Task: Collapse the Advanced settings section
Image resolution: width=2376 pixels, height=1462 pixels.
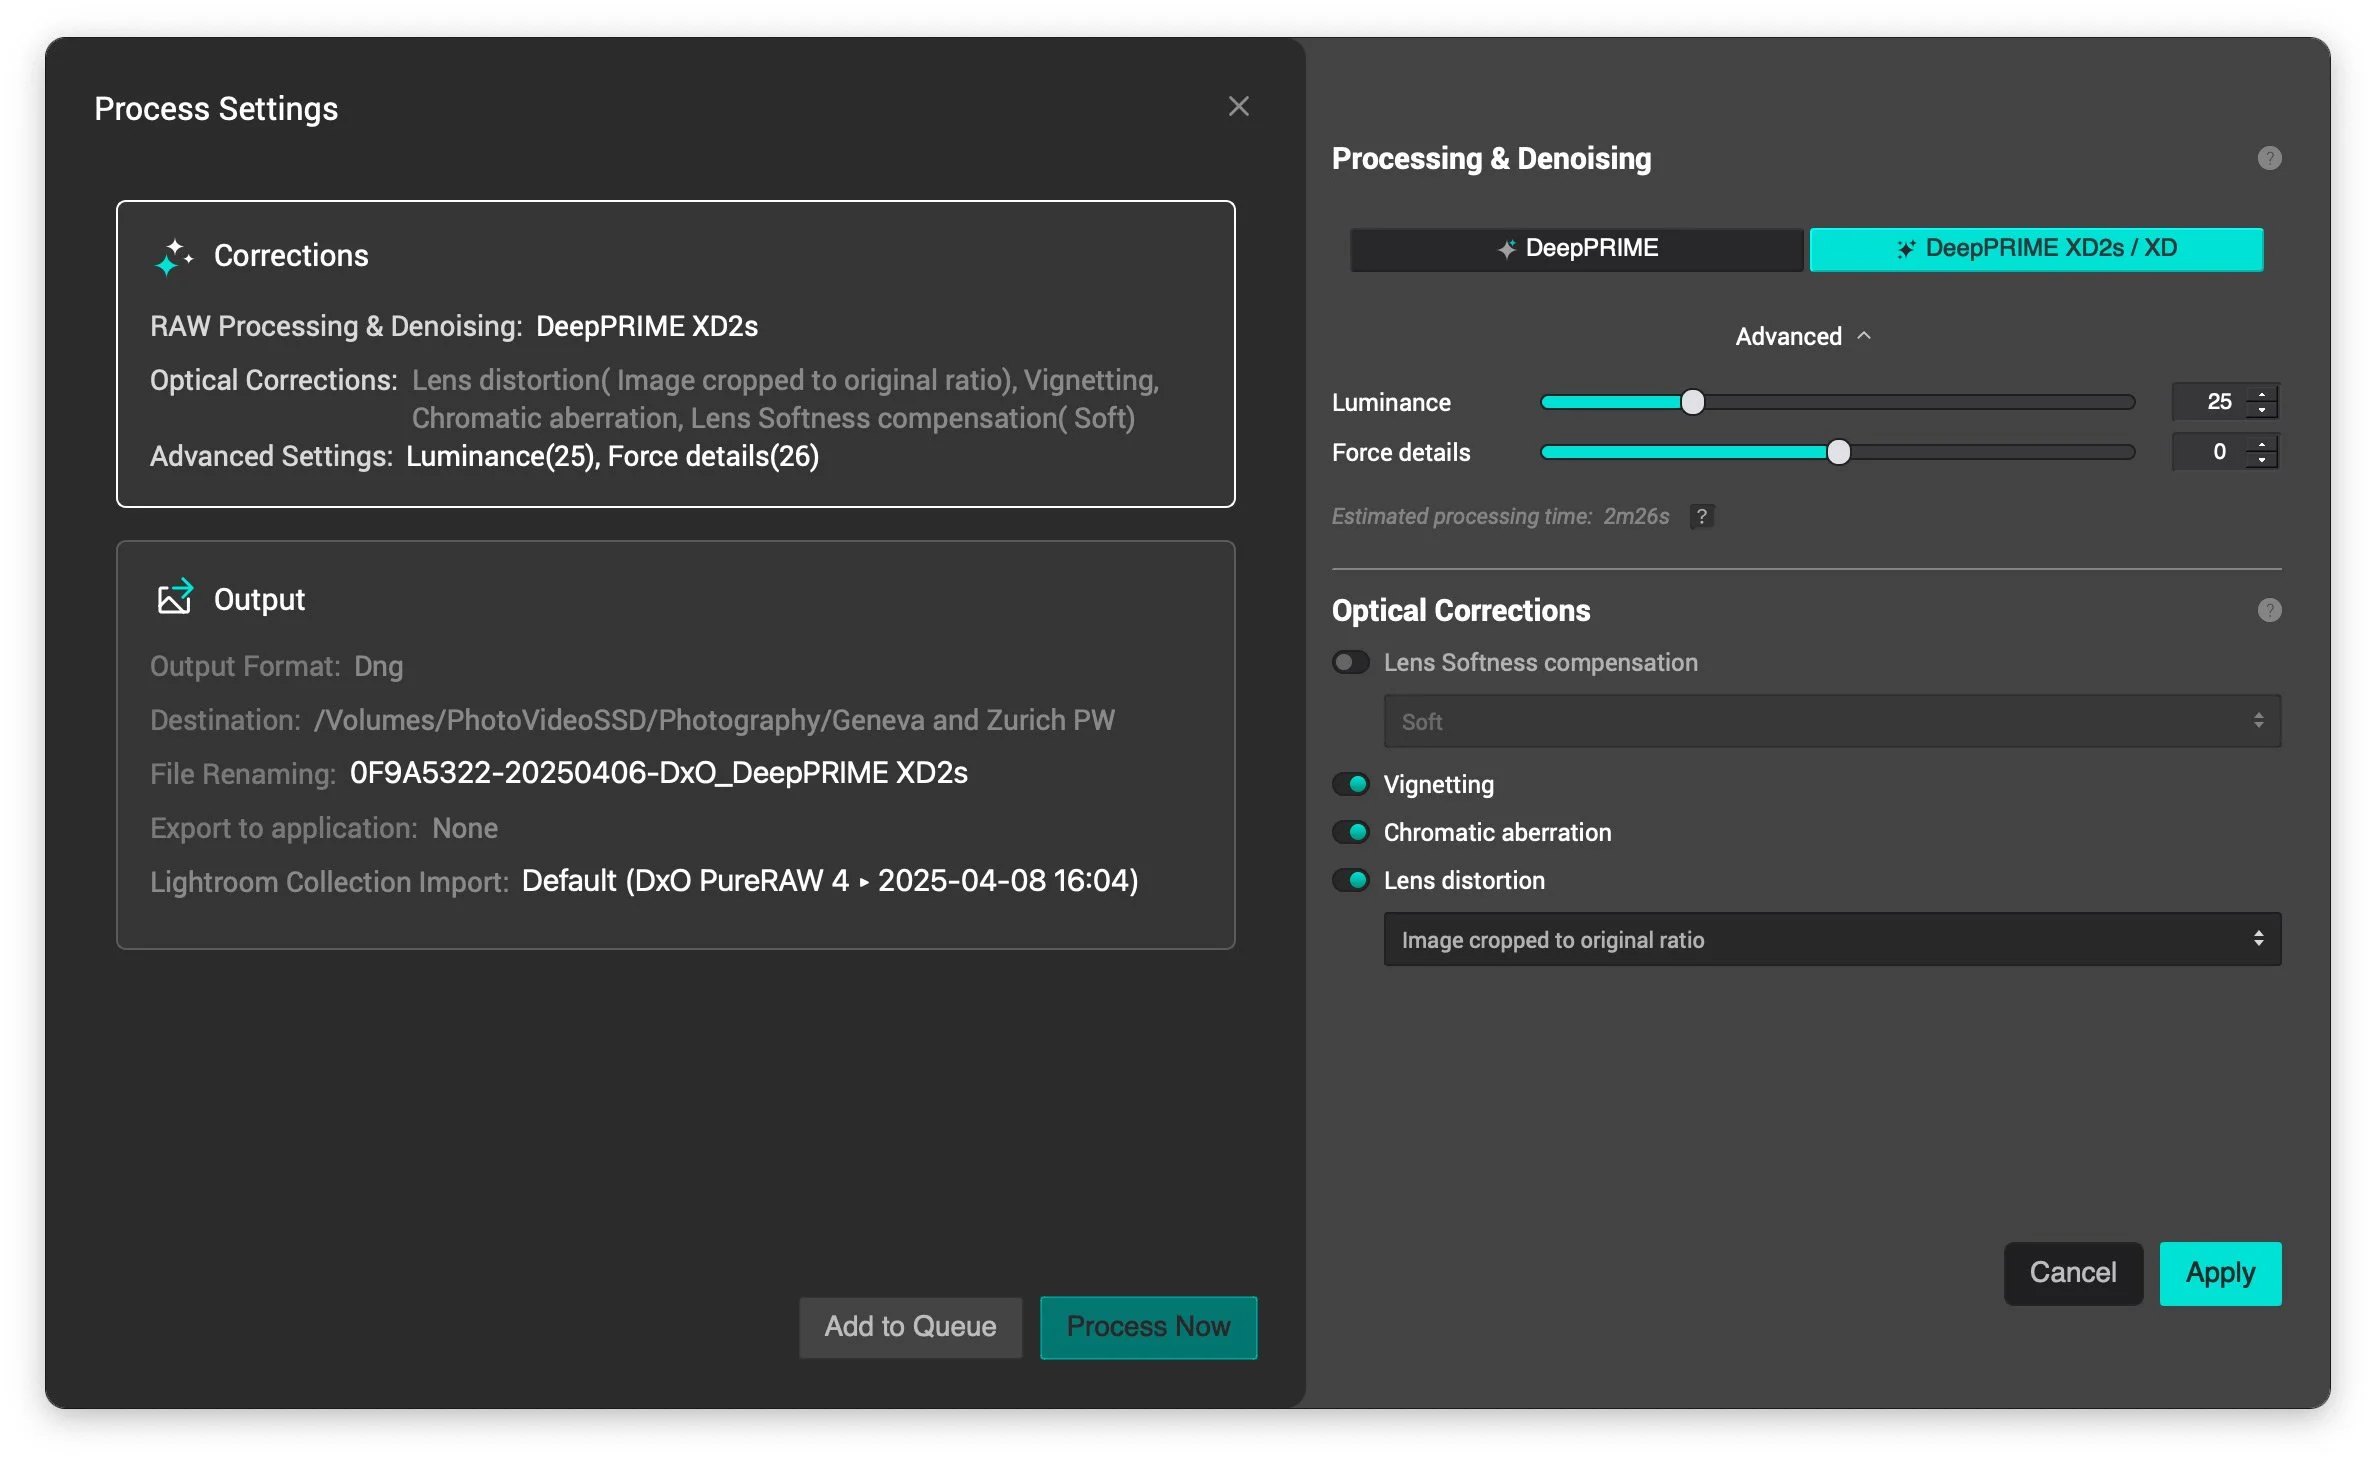Action: tap(1802, 336)
